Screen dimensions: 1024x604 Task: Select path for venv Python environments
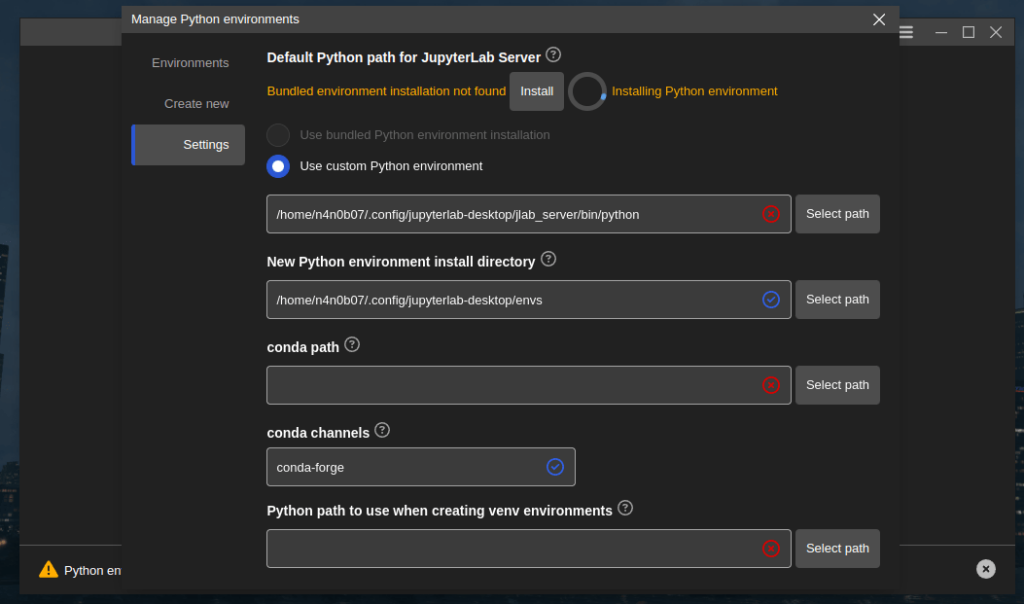837,548
